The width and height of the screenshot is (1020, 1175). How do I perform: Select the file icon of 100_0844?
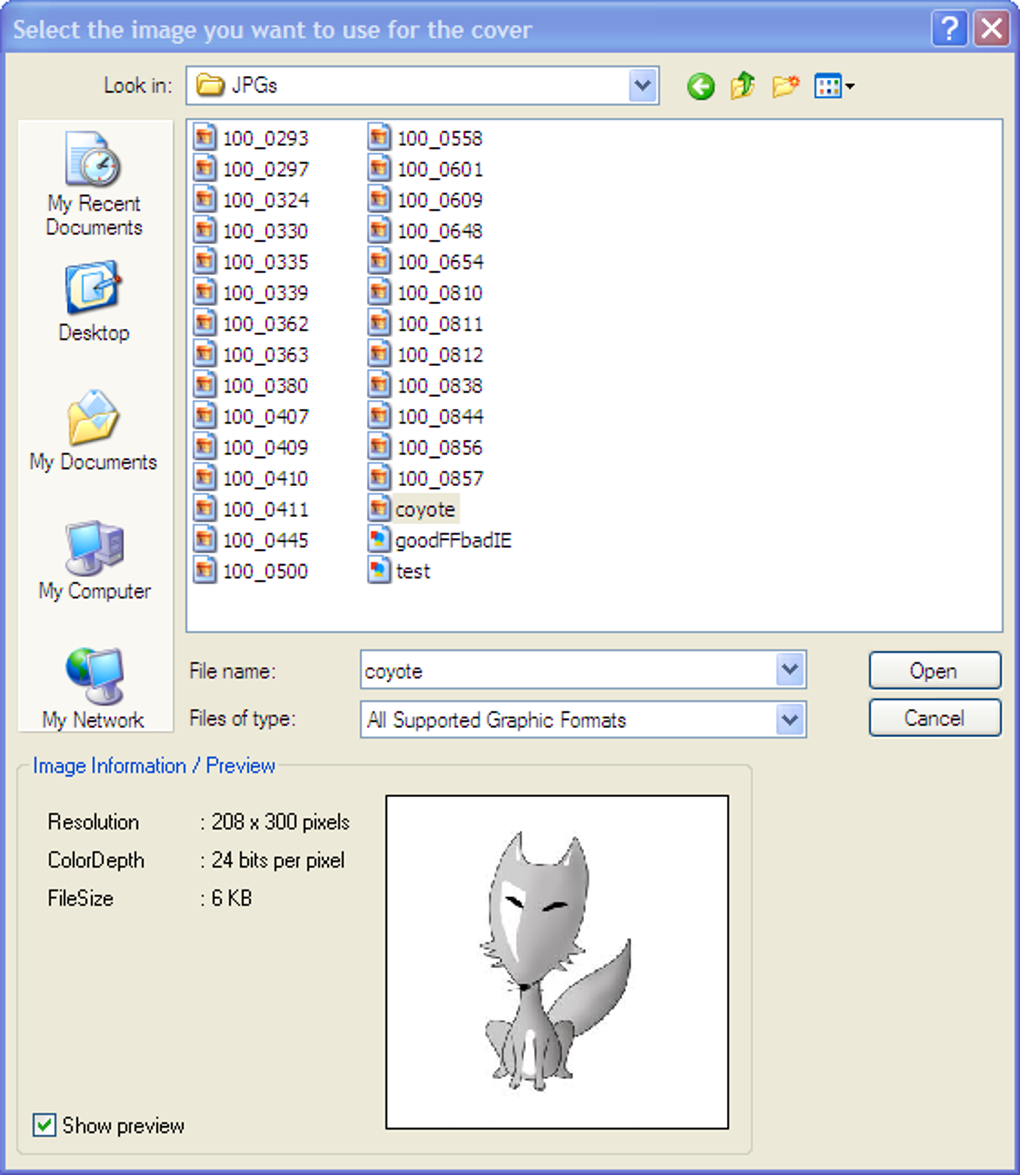coord(379,416)
